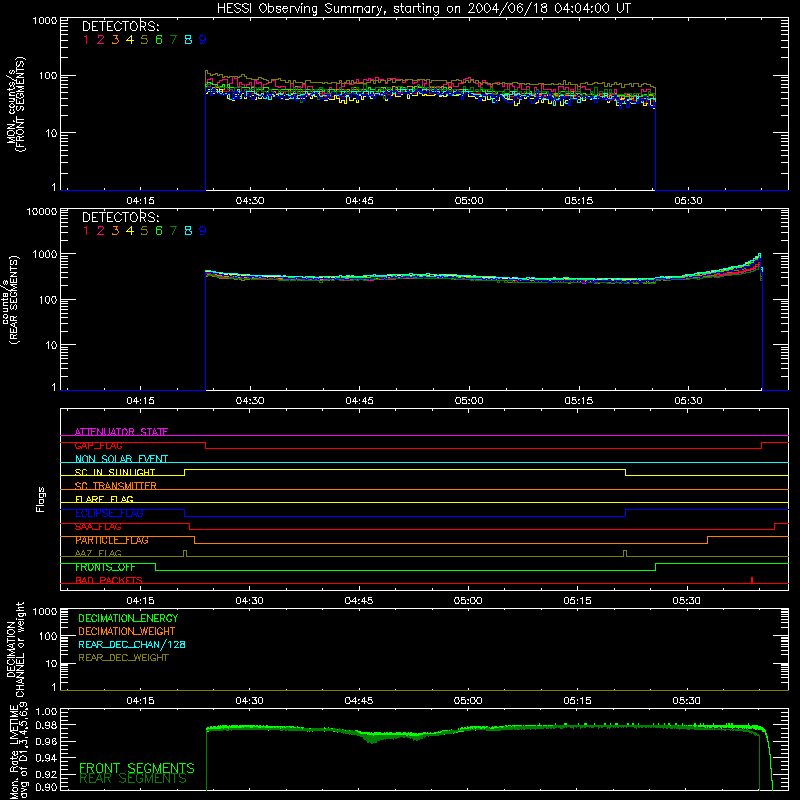Click the counts/s (REAR SEGMENTS) axis label

[10, 300]
